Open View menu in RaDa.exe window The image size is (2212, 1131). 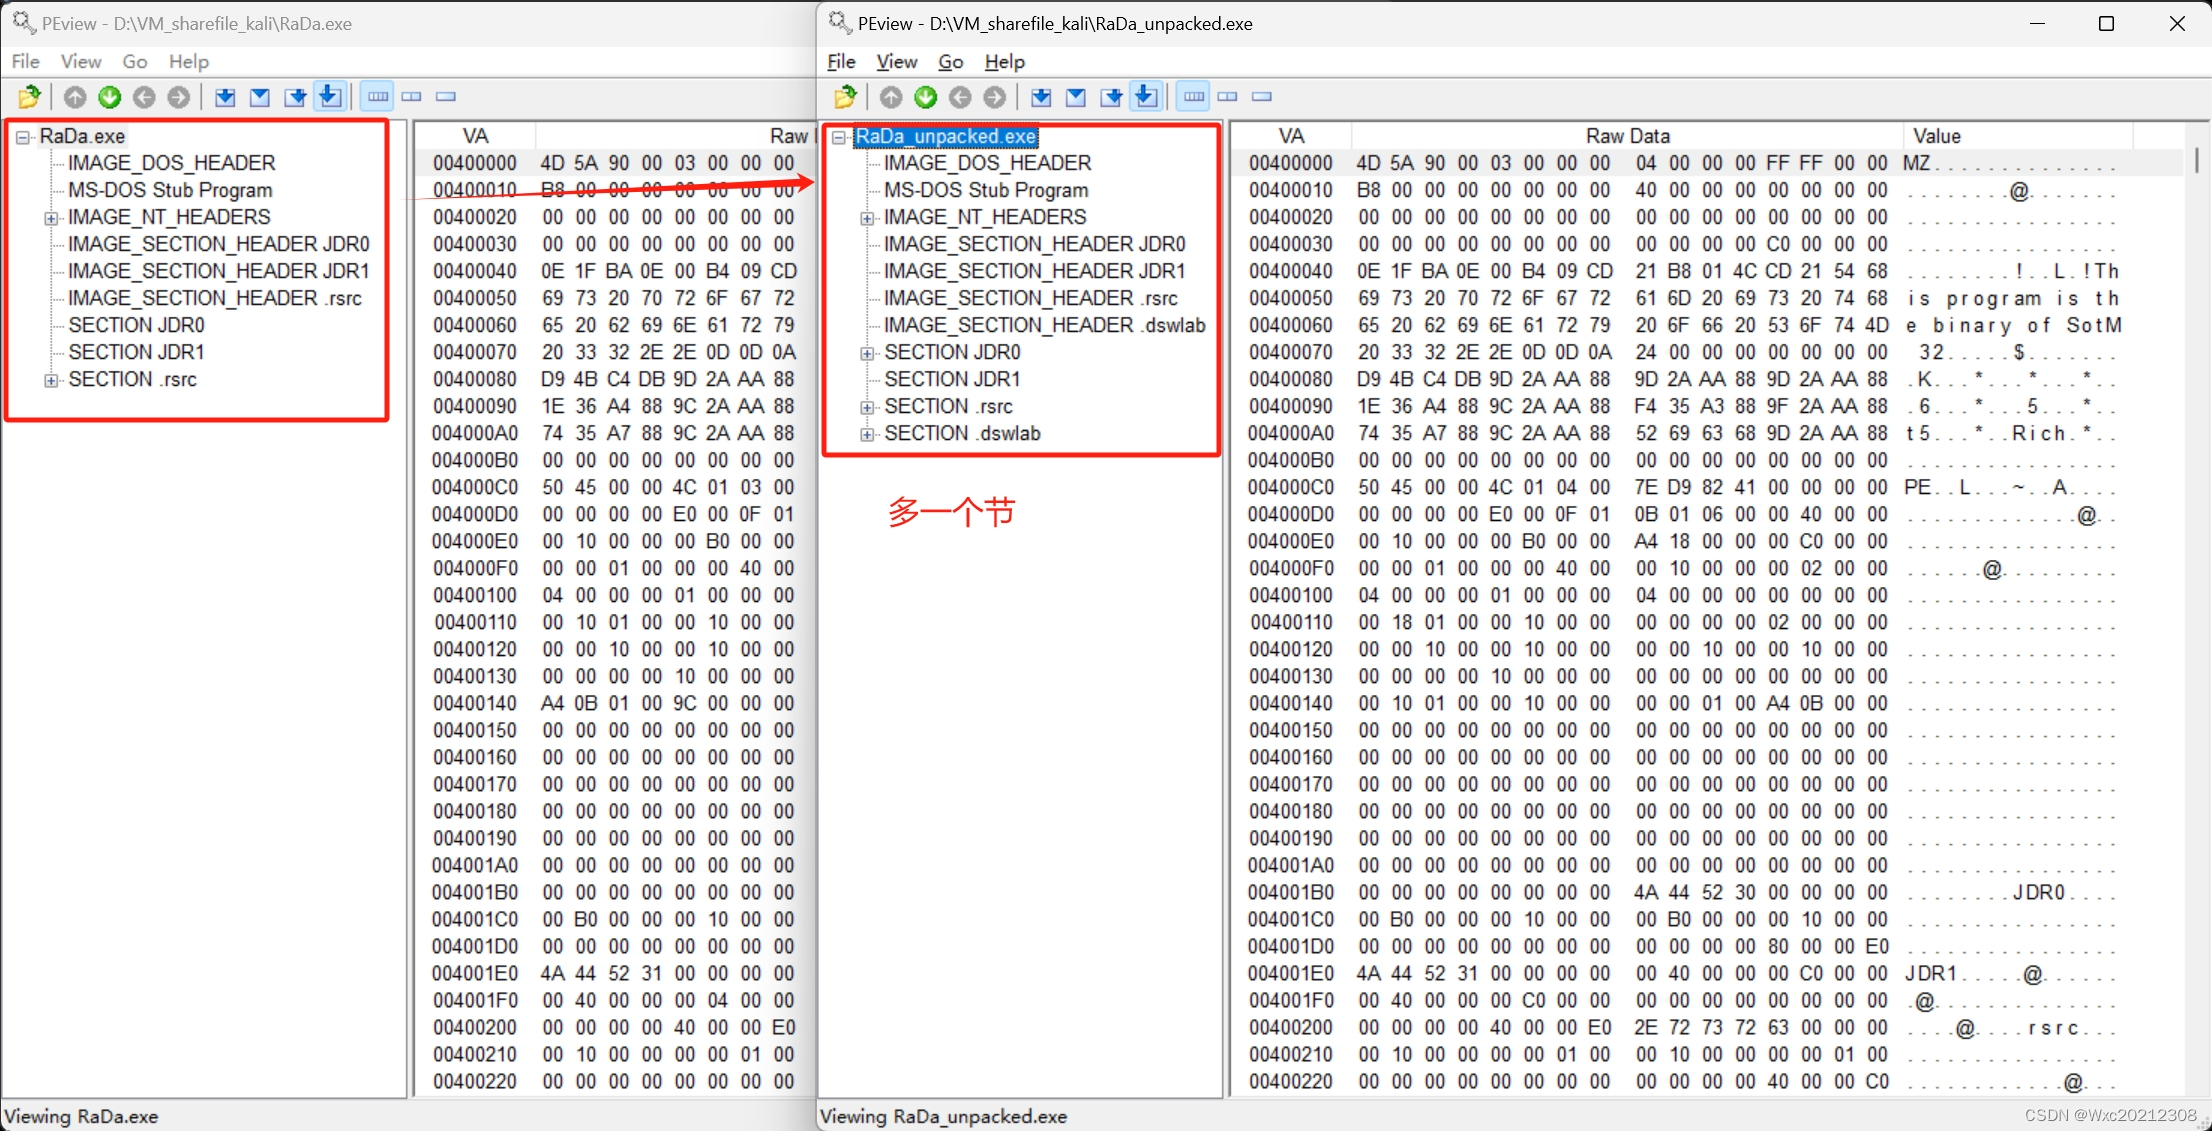[x=81, y=62]
